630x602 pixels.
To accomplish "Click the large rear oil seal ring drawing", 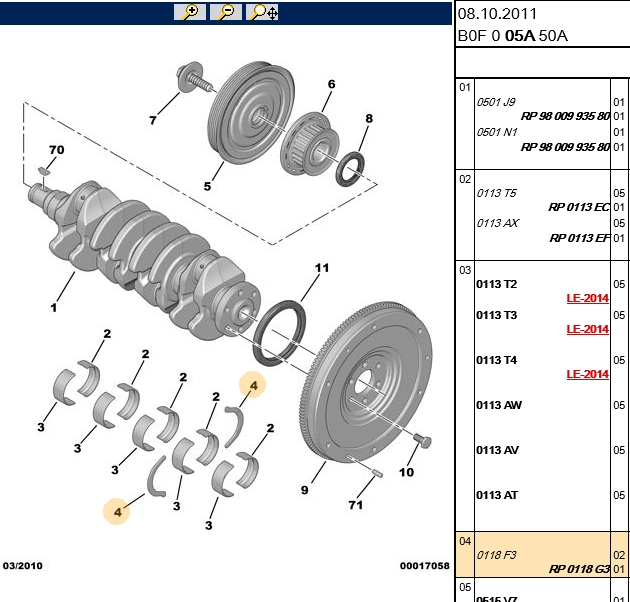I will tap(279, 333).
